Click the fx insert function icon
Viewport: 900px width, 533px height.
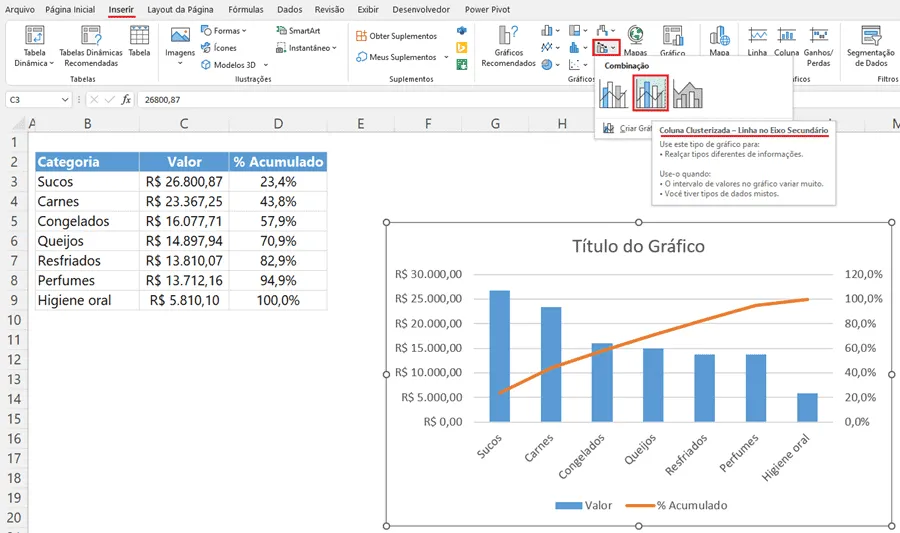pyautogui.click(x=126, y=100)
